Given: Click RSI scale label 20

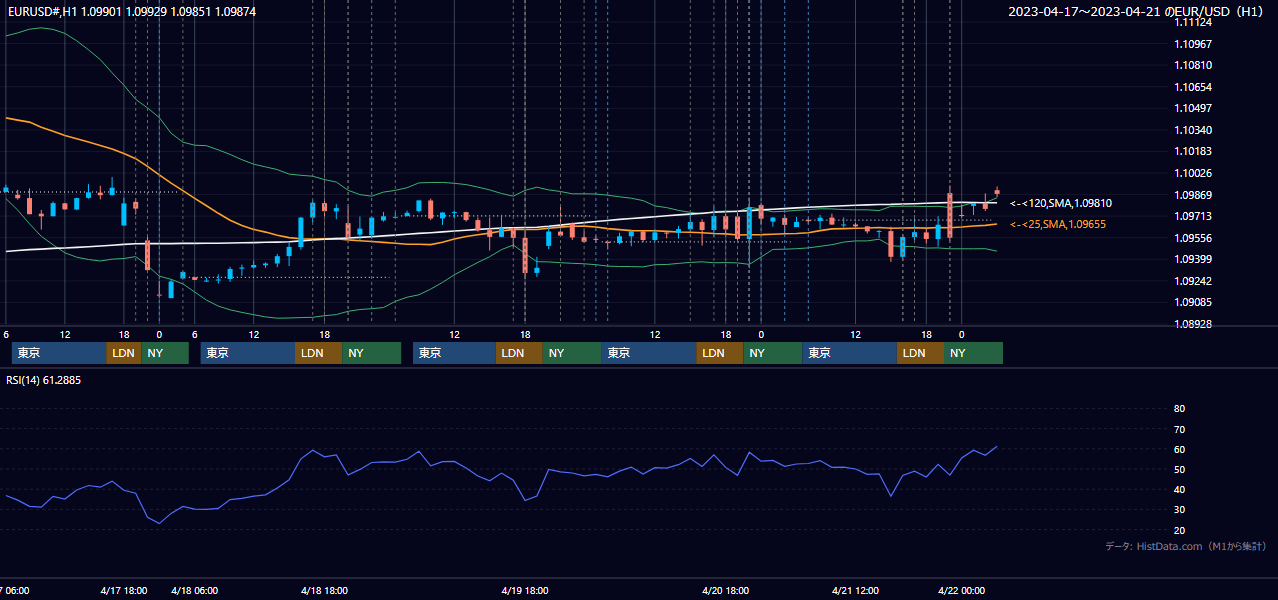Looking at the screenshot, I should pyautogui.click(x=1179, y=530).
